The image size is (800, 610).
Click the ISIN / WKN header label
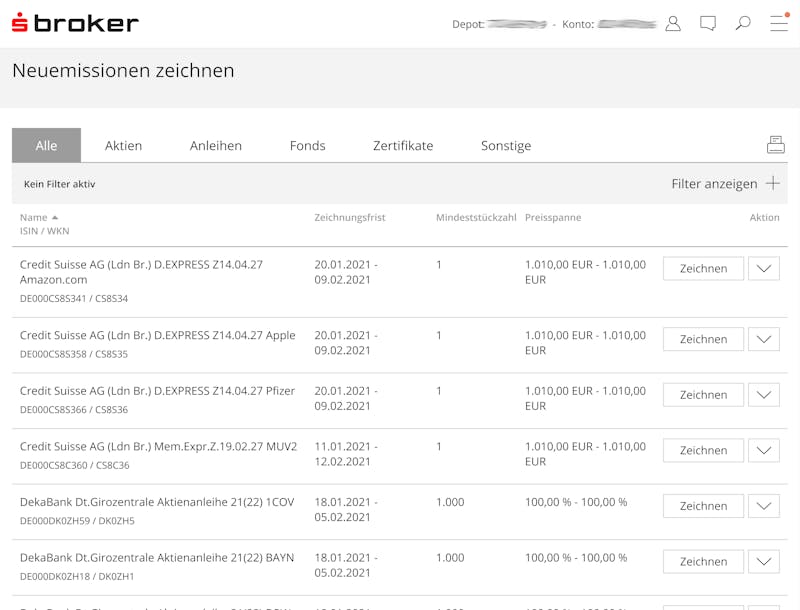click(x=44, y=231)
